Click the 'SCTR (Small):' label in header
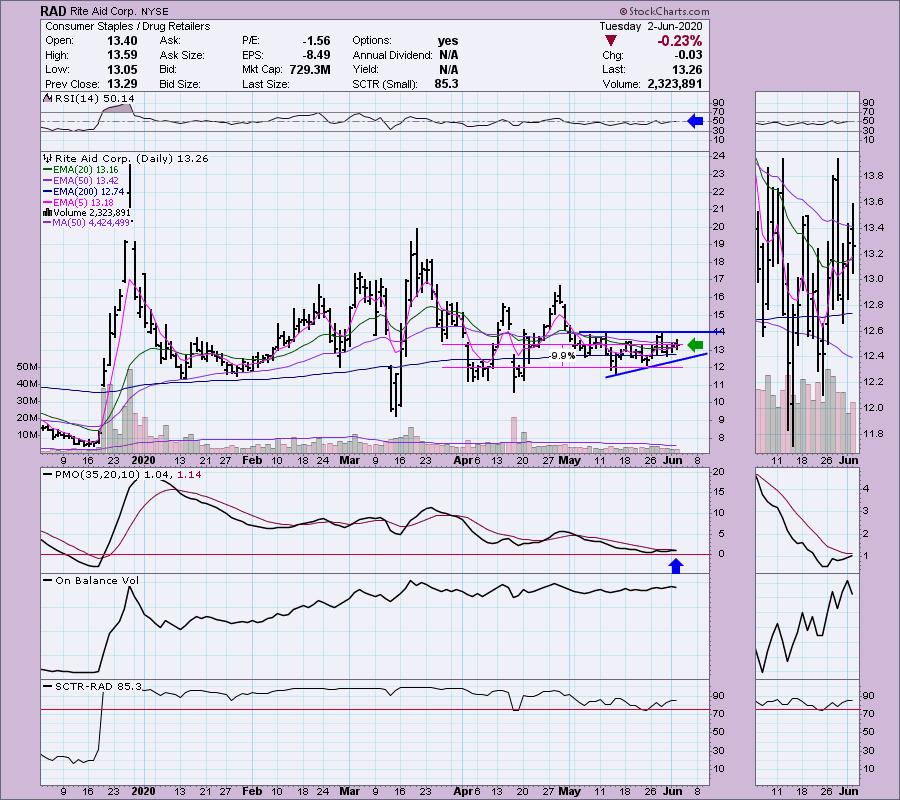Image resolution: width=900 pixels, height=800 pixels. pyautogui.click(x=385, y=84)
